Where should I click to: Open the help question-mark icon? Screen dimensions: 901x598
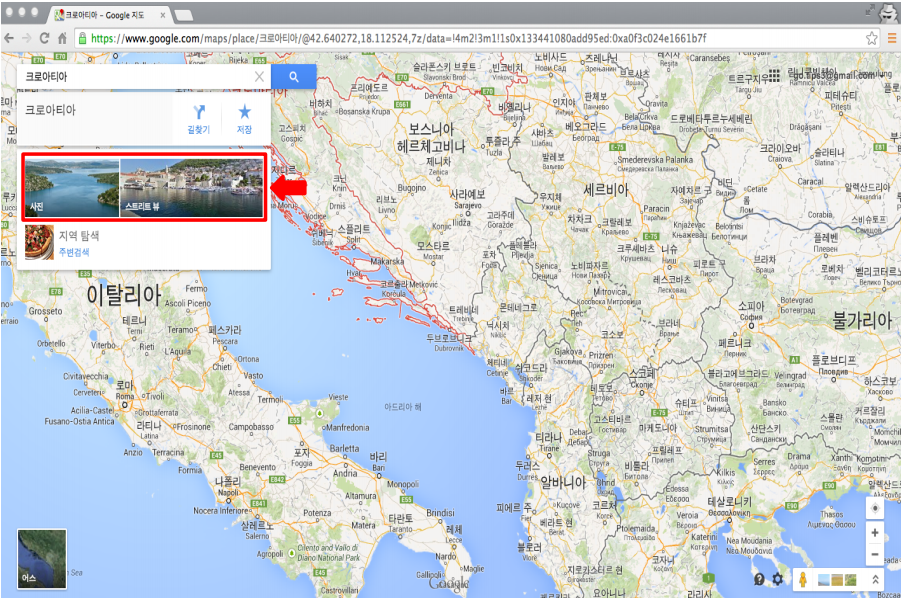(759, 579)
